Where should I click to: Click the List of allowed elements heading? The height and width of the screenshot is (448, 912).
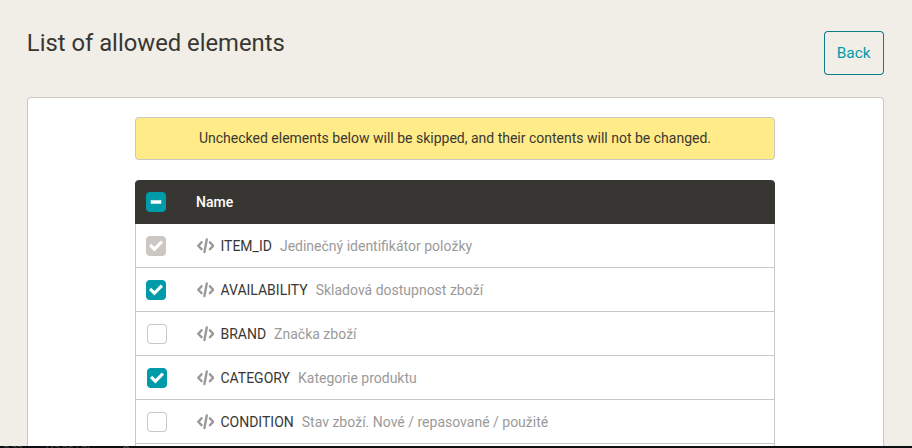pos(155,43)
